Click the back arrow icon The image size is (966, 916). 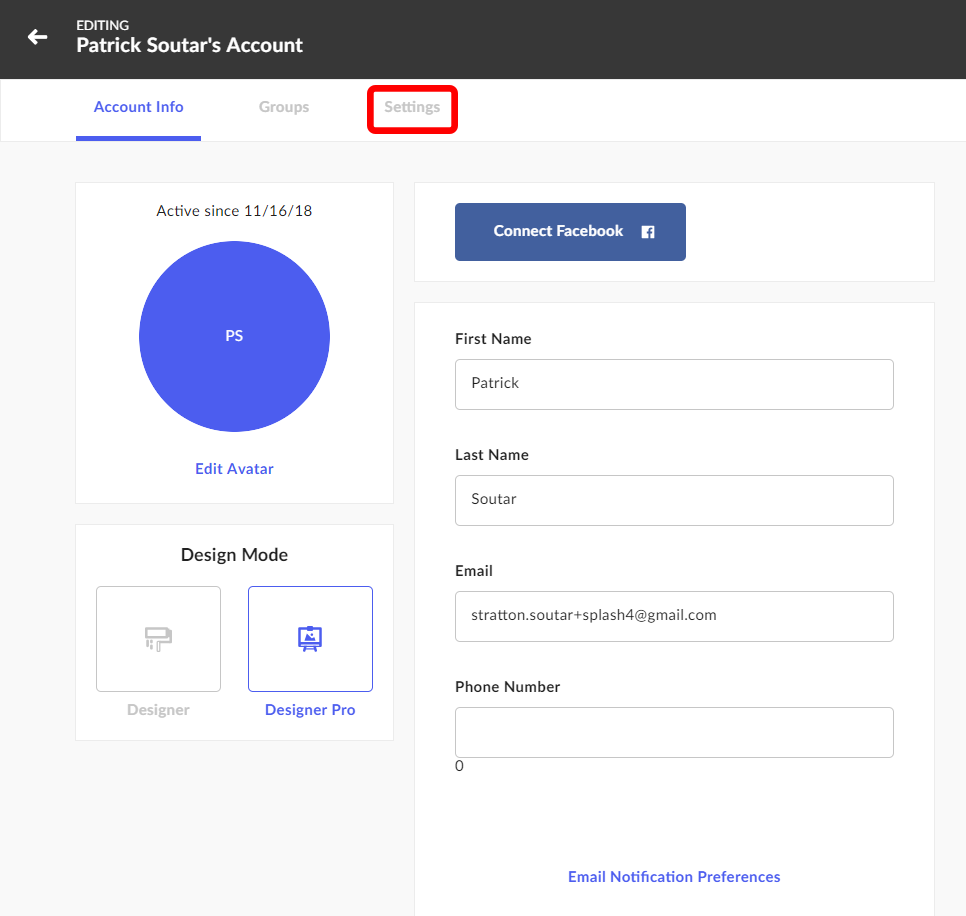pos(38,37)
